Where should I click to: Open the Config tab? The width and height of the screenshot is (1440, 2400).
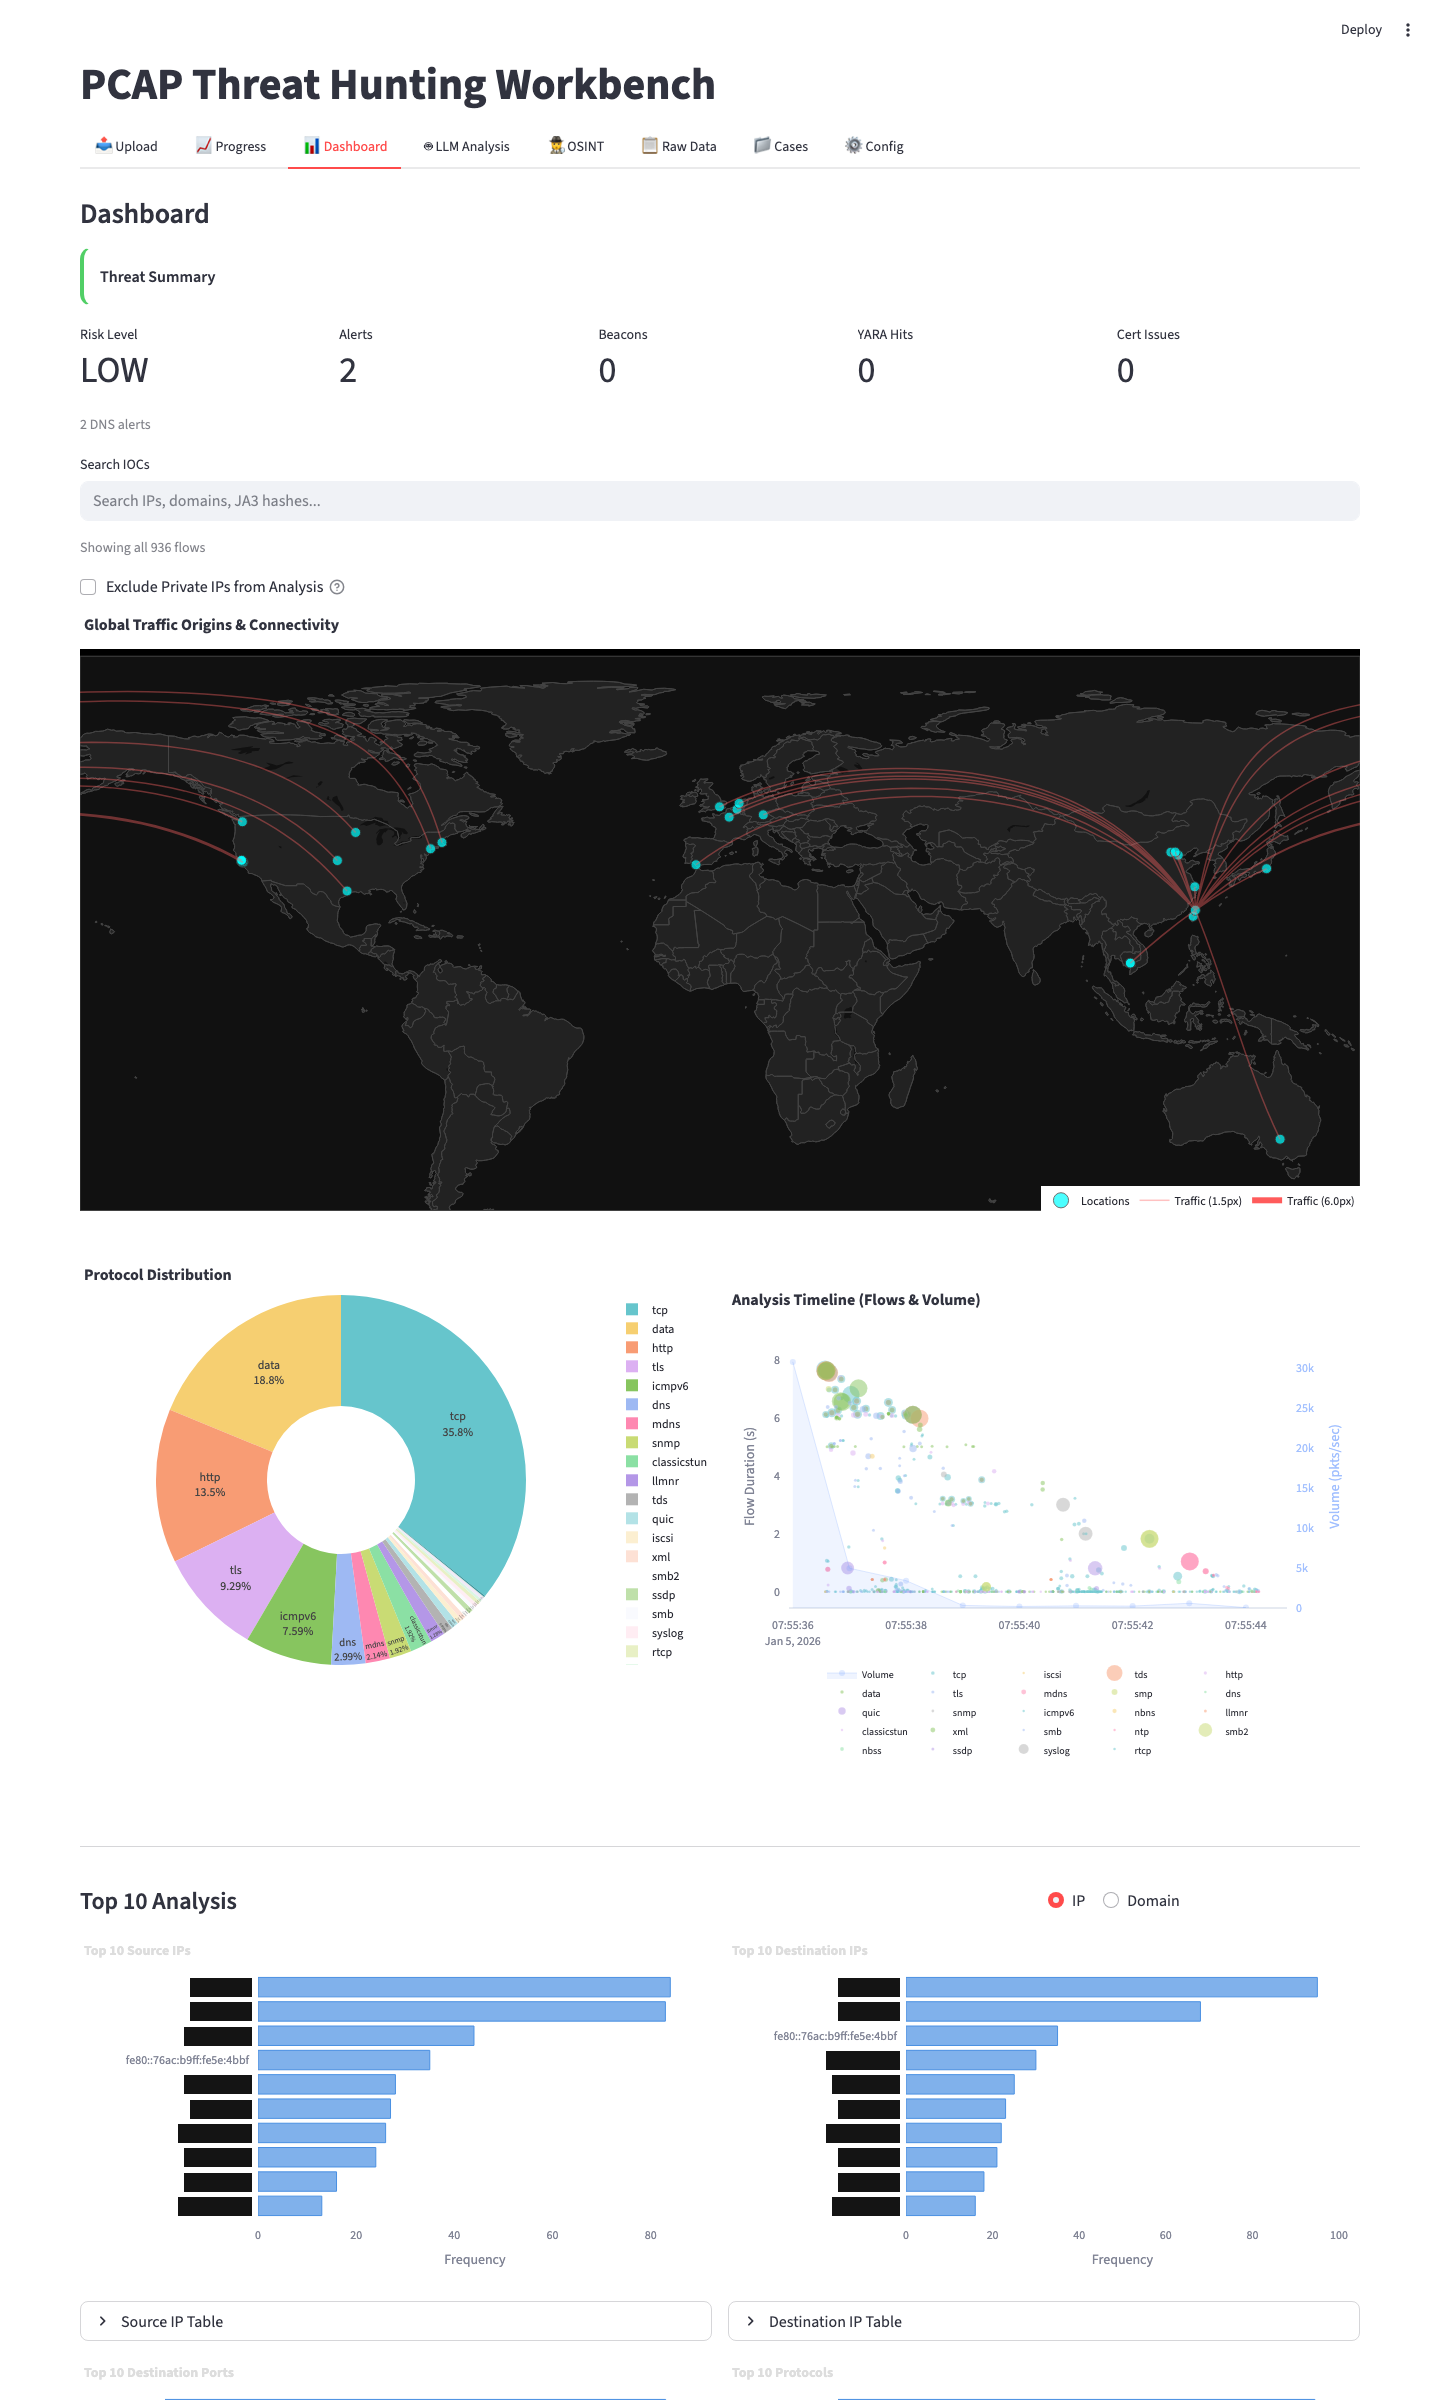pyautogui.click(x=874, y=146)
